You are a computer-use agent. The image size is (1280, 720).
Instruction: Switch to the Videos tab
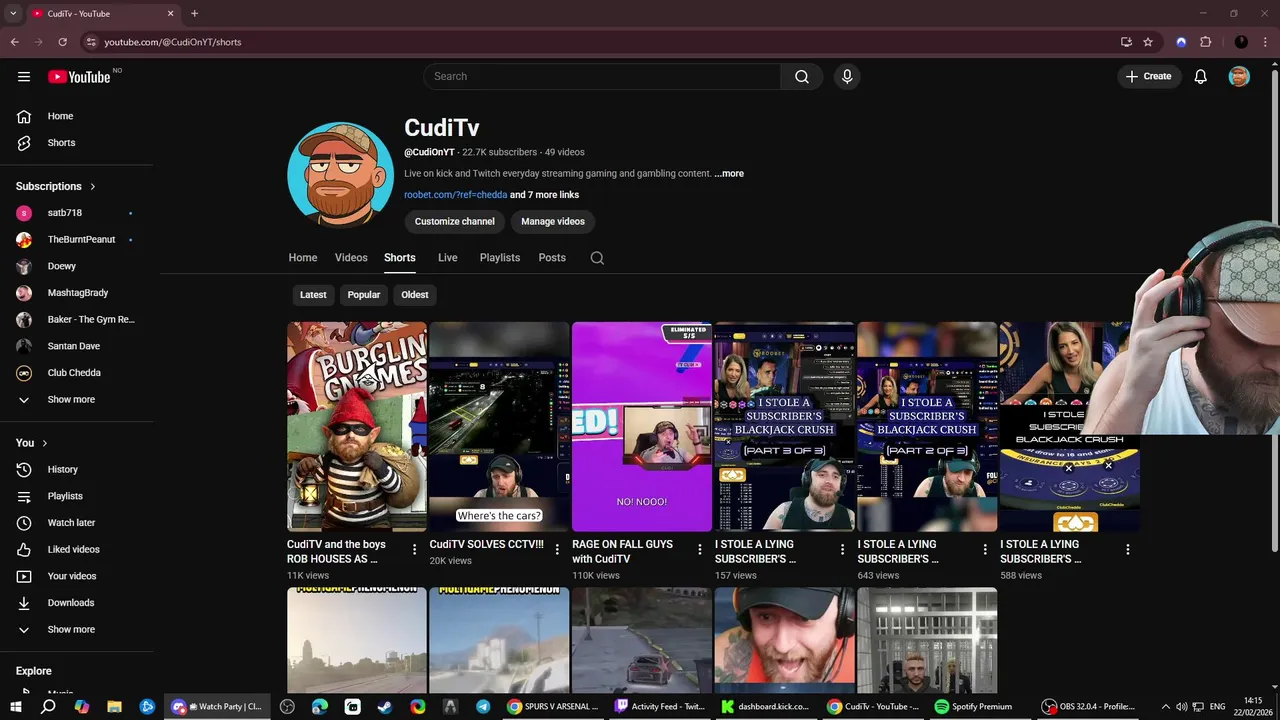coord(351,258)
